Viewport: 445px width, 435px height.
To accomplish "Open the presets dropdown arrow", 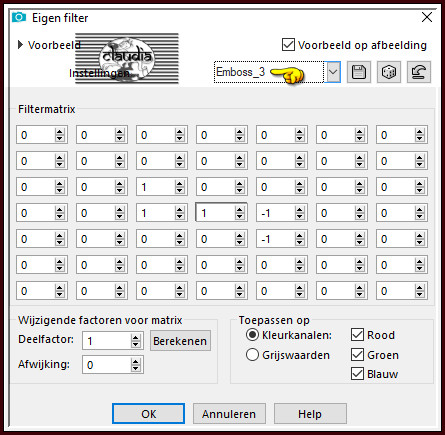I will coord(333,72).
